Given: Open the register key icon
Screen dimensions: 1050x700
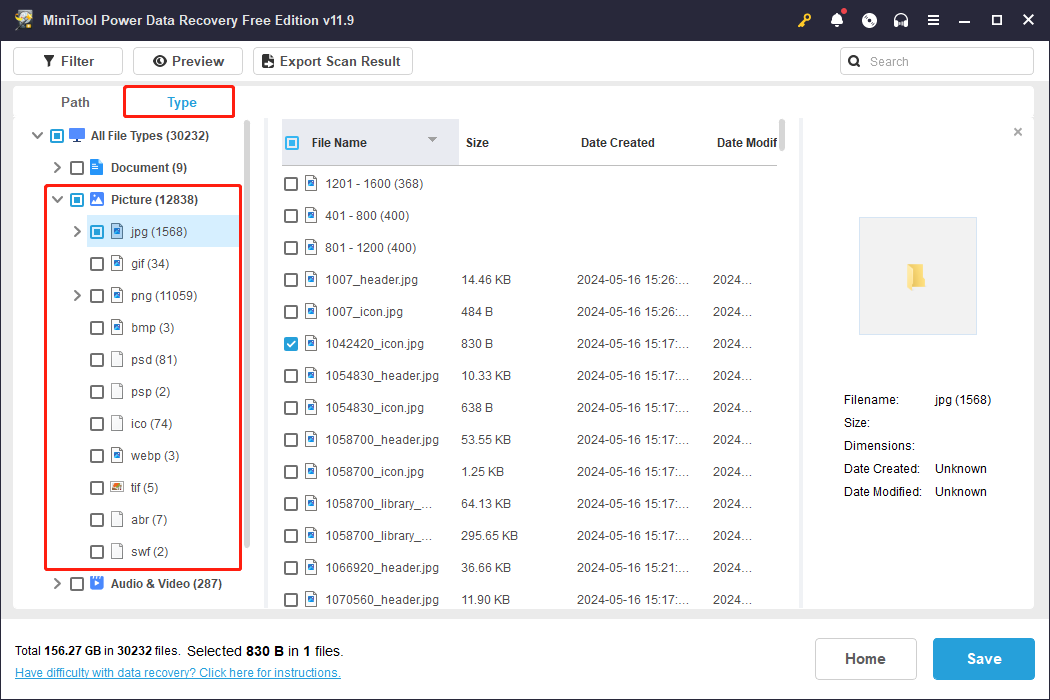Looking at the screenshot, I should coord(804,20).
